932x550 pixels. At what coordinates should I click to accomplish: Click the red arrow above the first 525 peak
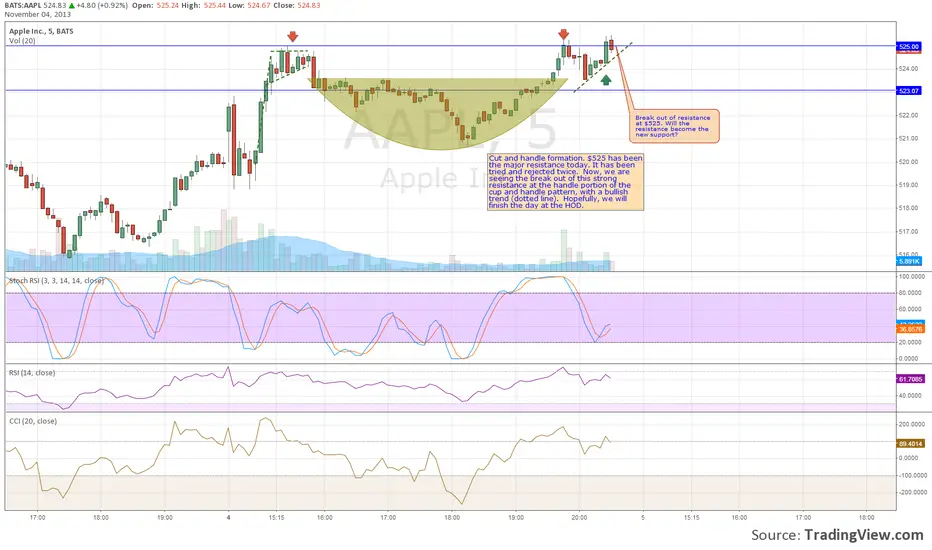292,36
